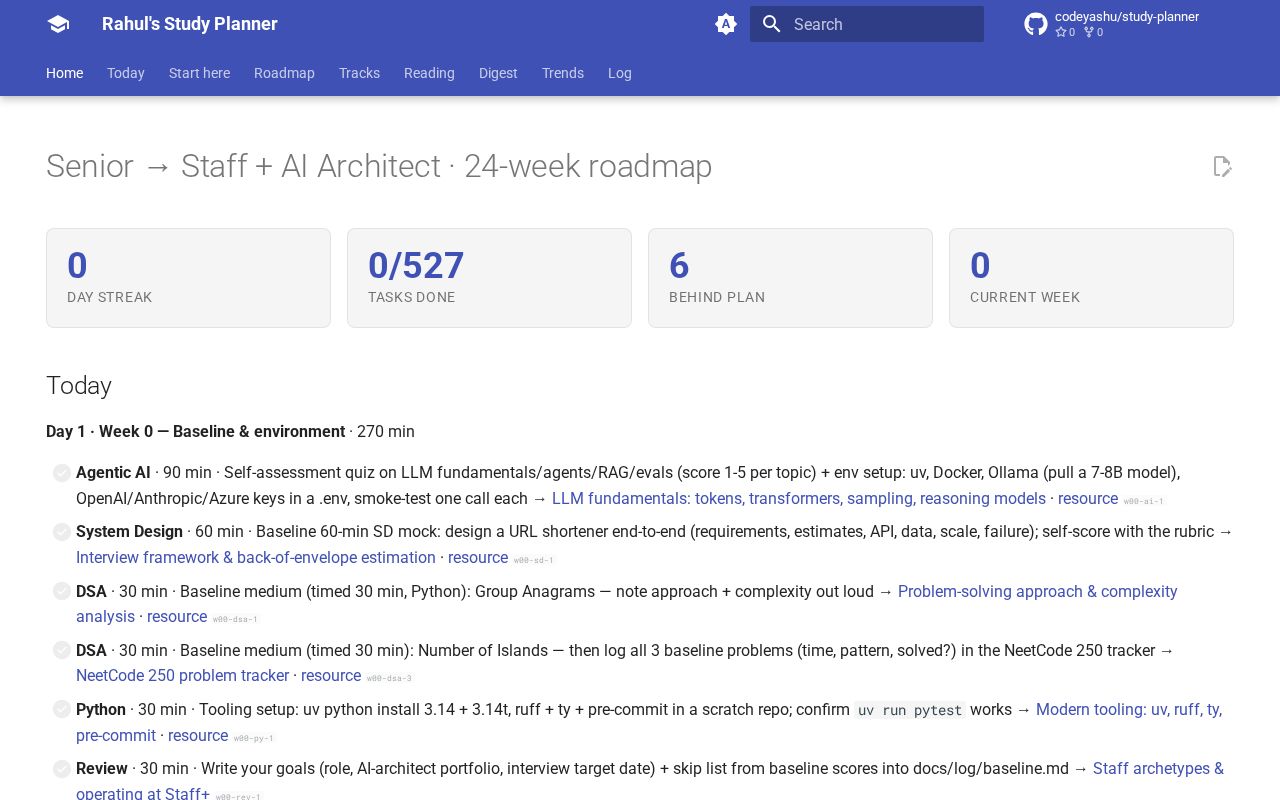This screenshot has height=800, width=1280.
Task: Click the "Today" section heading
Action: [79, 386]
